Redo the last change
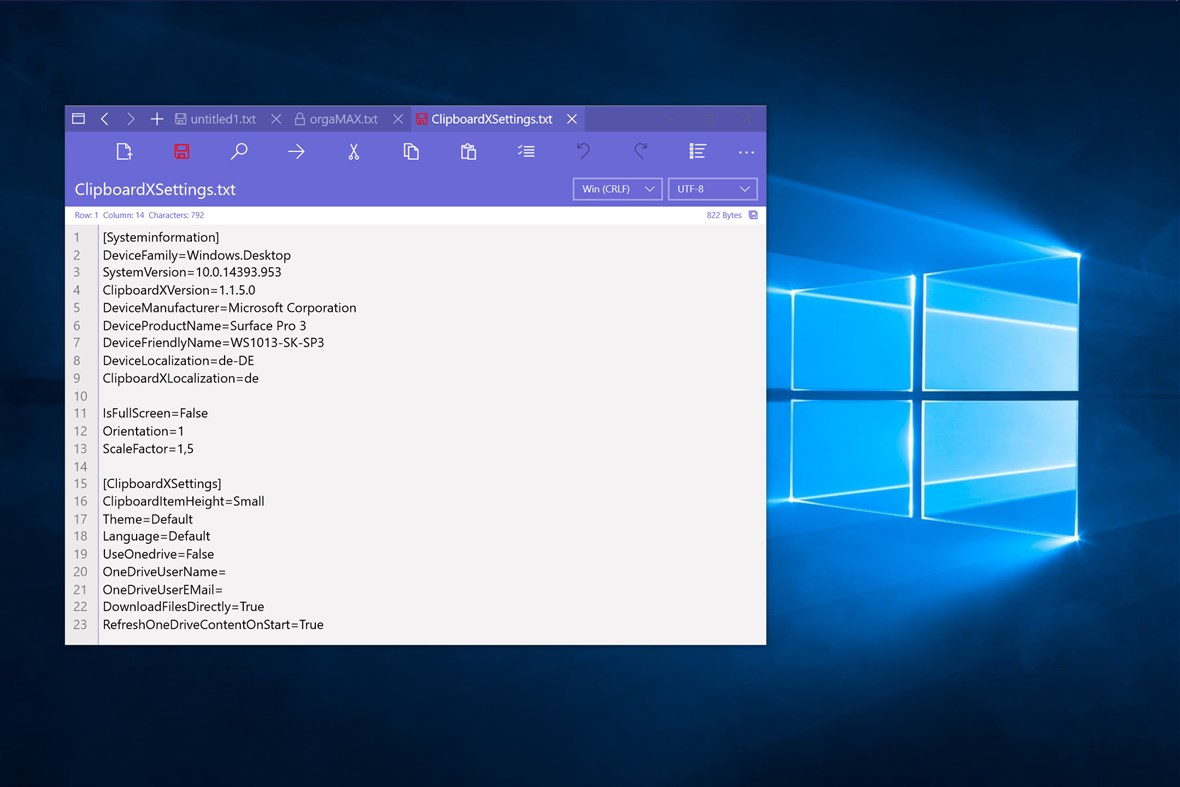Viewport: 1180px width, 787px height. (x=640, y=151)
